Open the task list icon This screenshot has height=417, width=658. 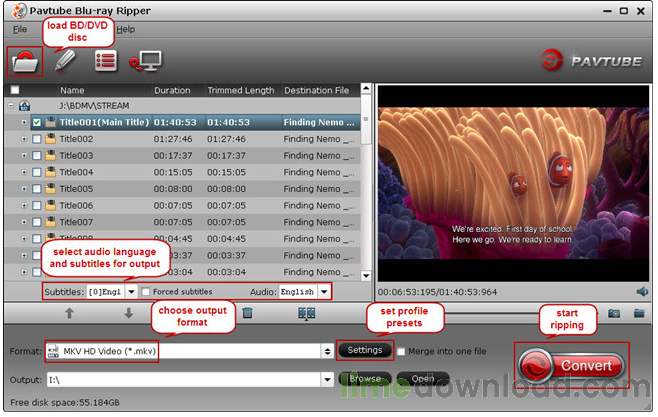click(105, 61)
